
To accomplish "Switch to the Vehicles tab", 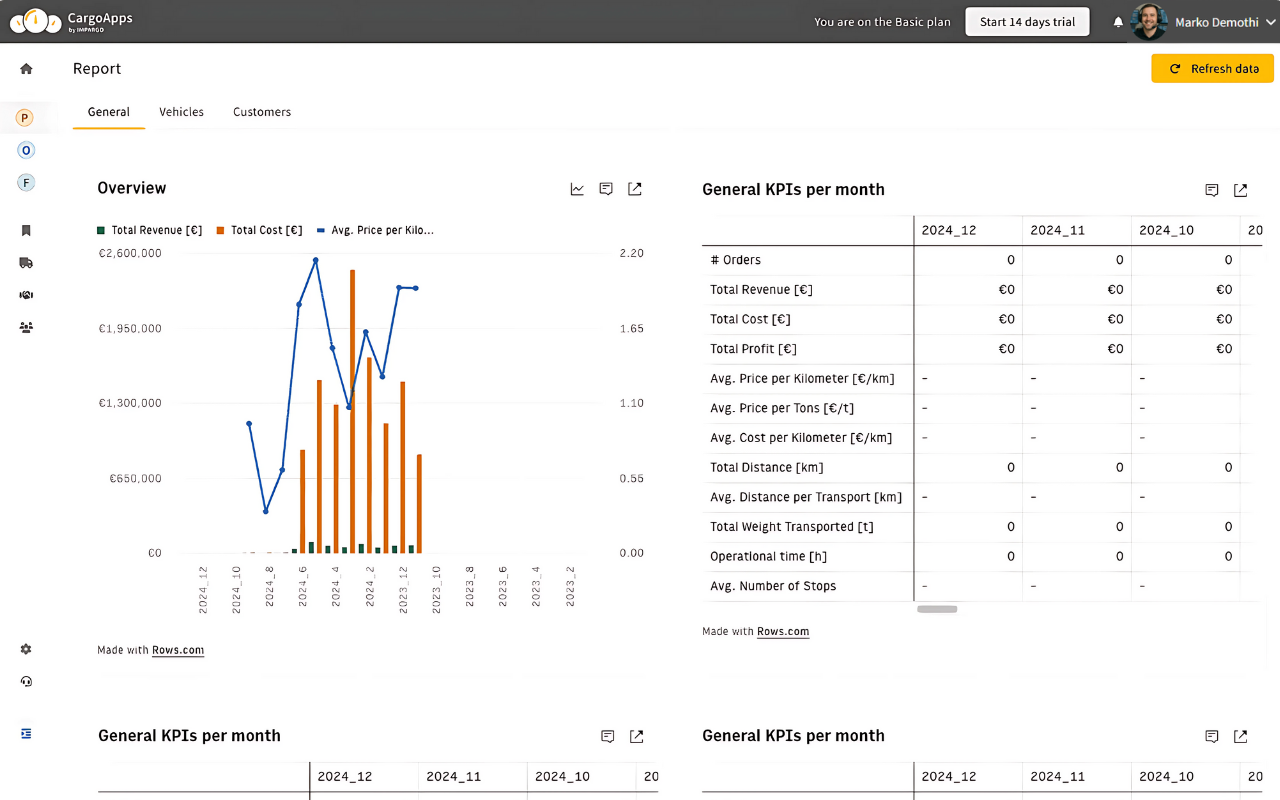I will (x=181, y=112).
